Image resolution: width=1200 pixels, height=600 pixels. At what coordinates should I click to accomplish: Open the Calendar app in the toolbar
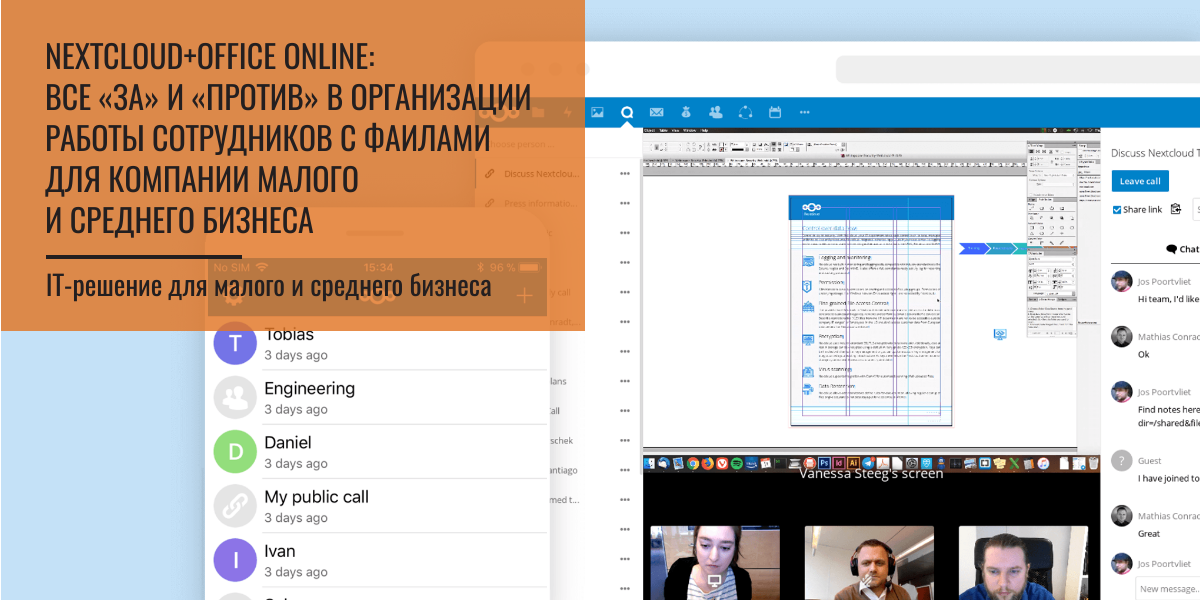(774, 112)
